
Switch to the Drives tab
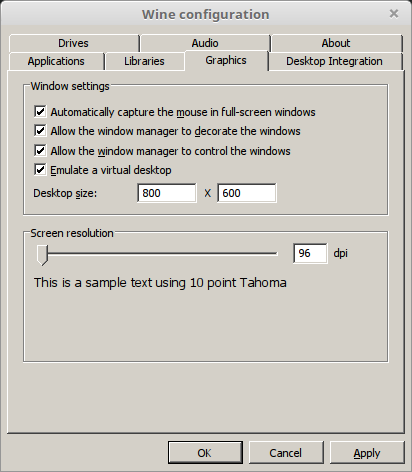click(x=74, y=43)
